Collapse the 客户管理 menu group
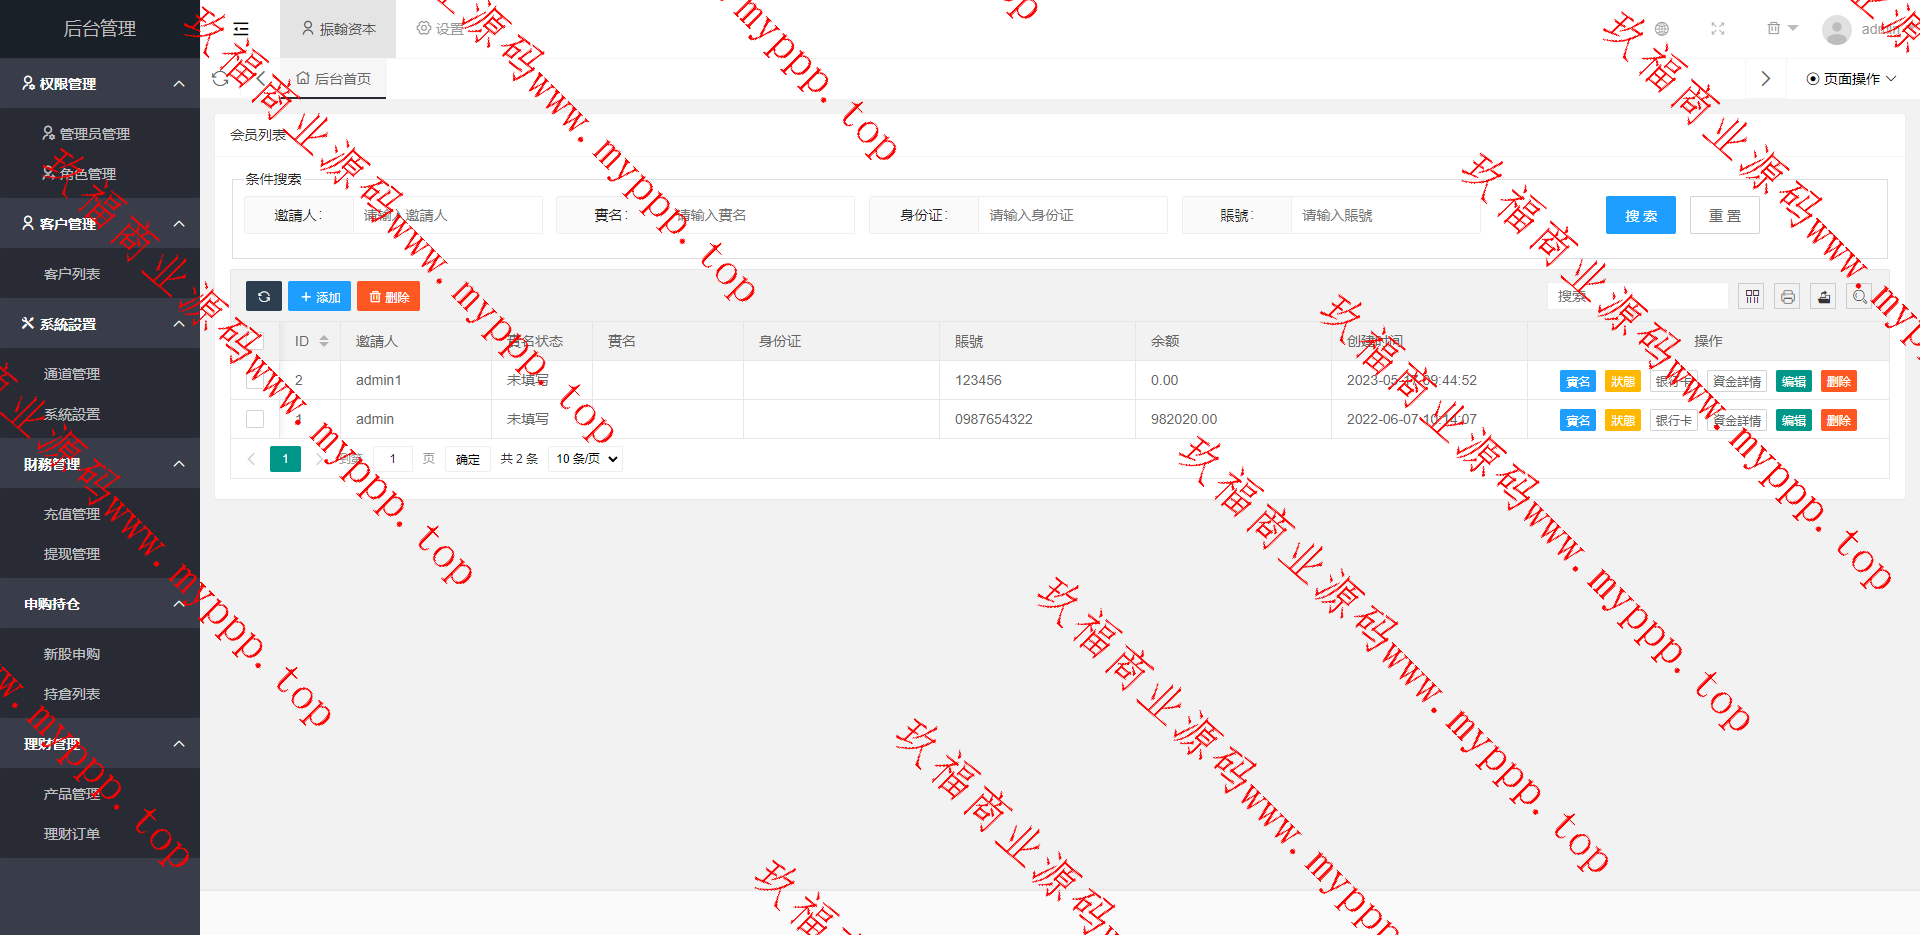This screenshot has height=935, width=1920. [x=100, y=223]
